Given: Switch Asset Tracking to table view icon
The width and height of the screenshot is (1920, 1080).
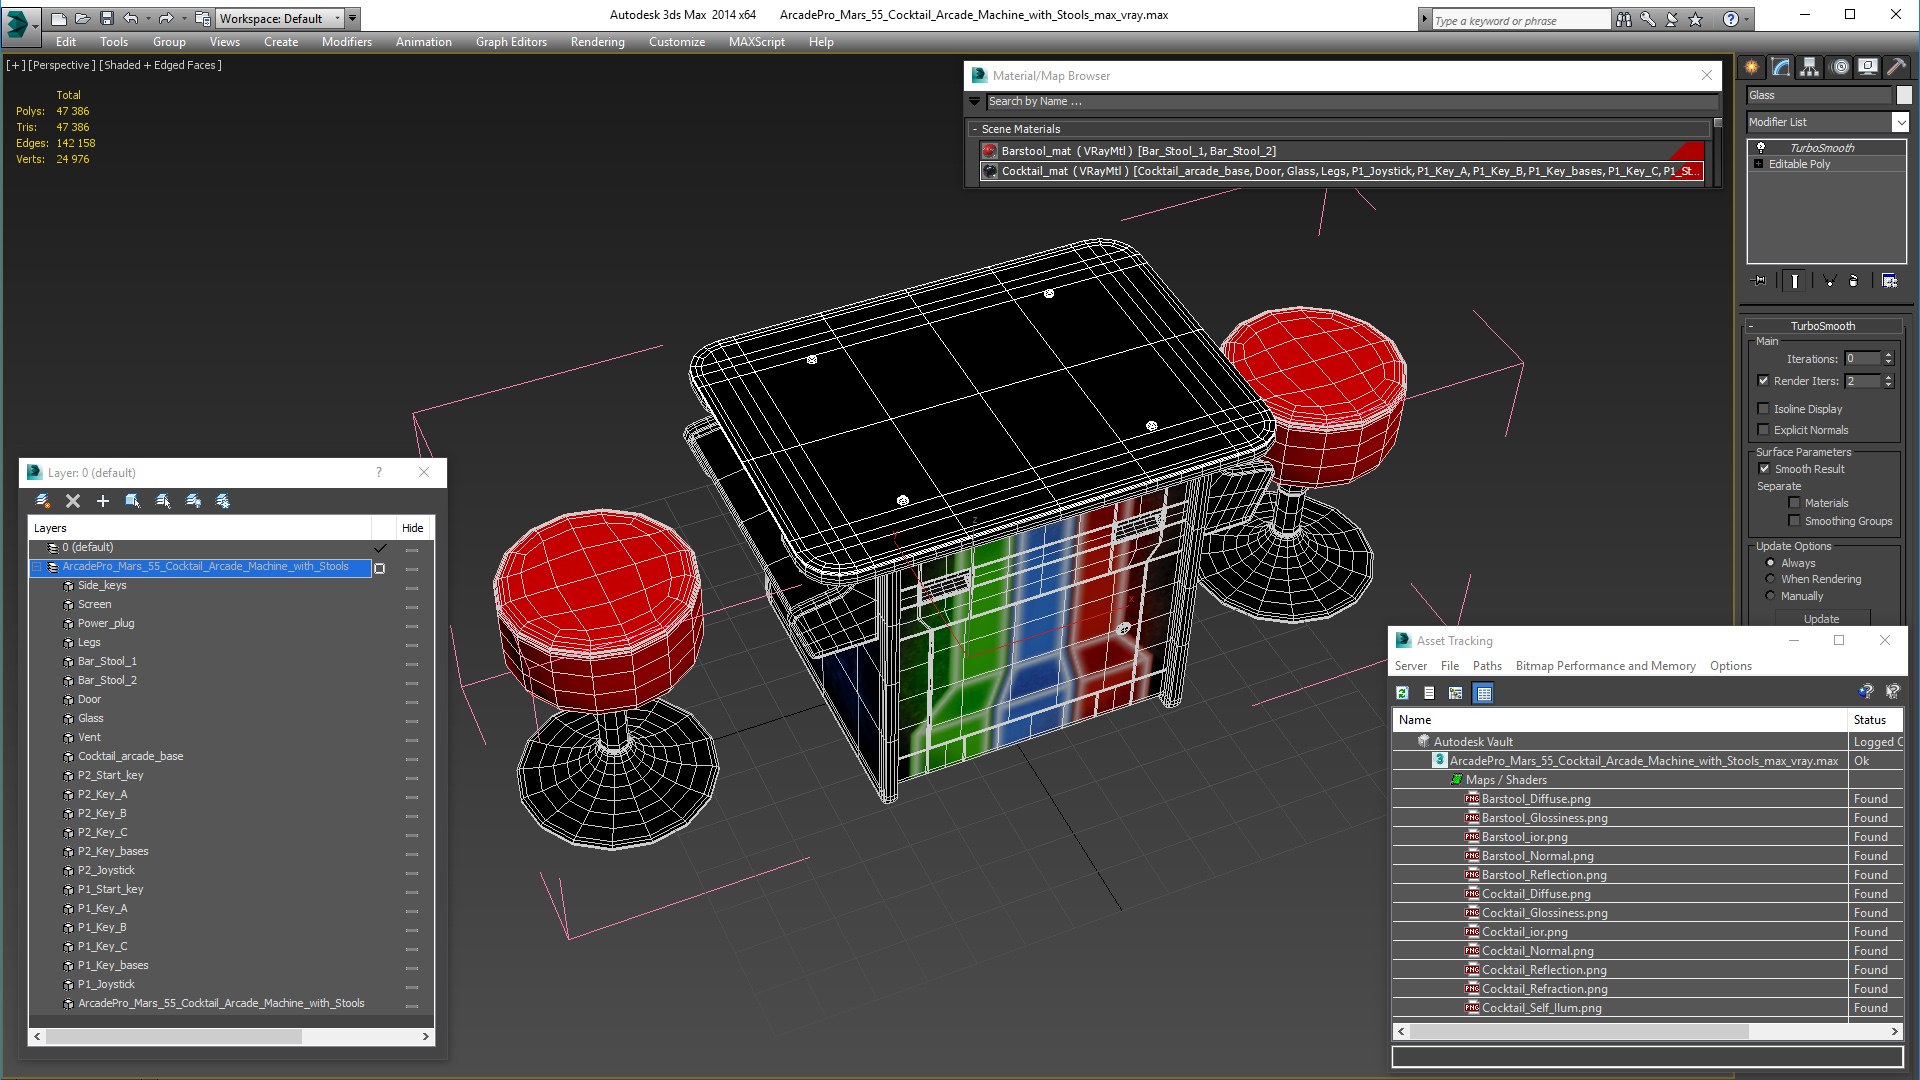Looking at the screenshot, I should click(1484, 693).
